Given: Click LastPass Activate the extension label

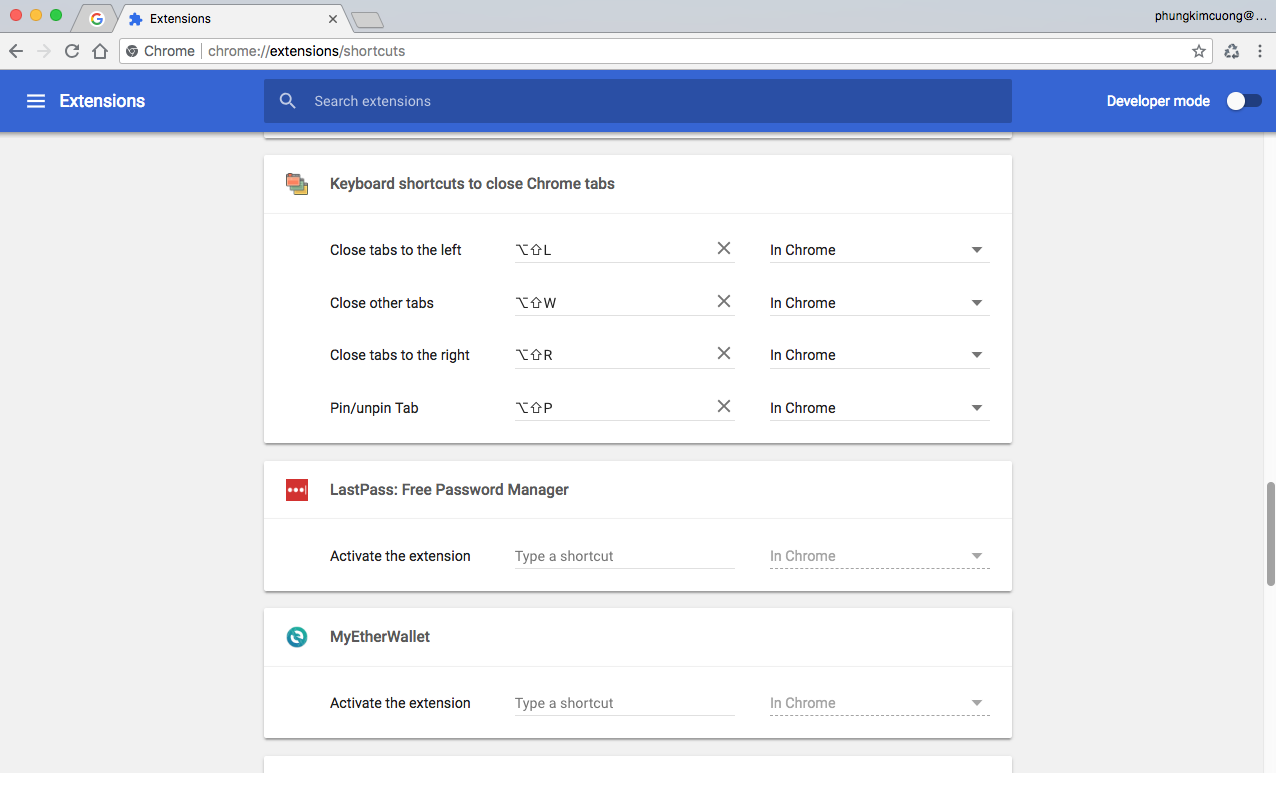Looking at the screenshot, I should pos(400,556).
